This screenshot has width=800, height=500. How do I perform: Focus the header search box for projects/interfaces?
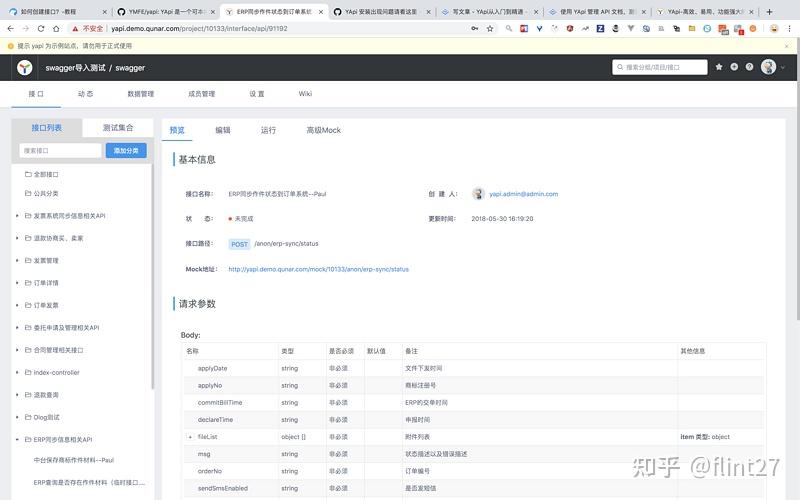[x=660, y=67]
